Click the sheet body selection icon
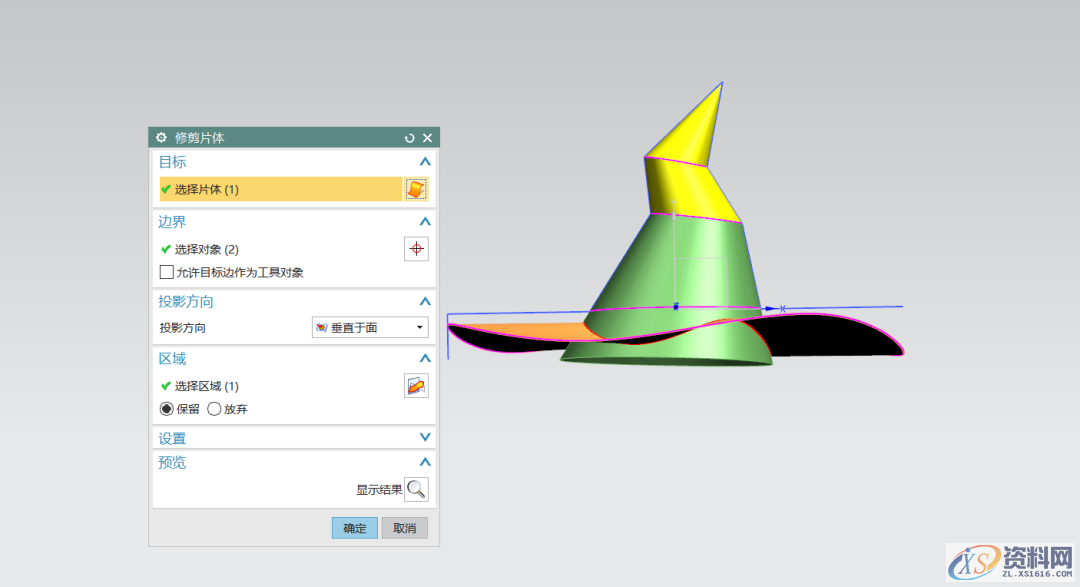The image size is (1080, 587). [x=416, y=189]
